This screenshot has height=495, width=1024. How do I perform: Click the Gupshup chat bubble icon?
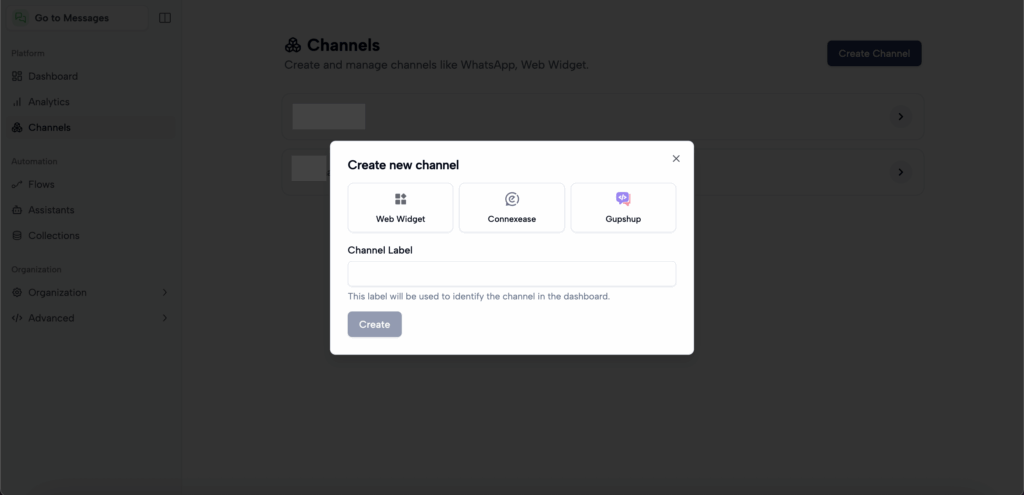tap(623, 199)
